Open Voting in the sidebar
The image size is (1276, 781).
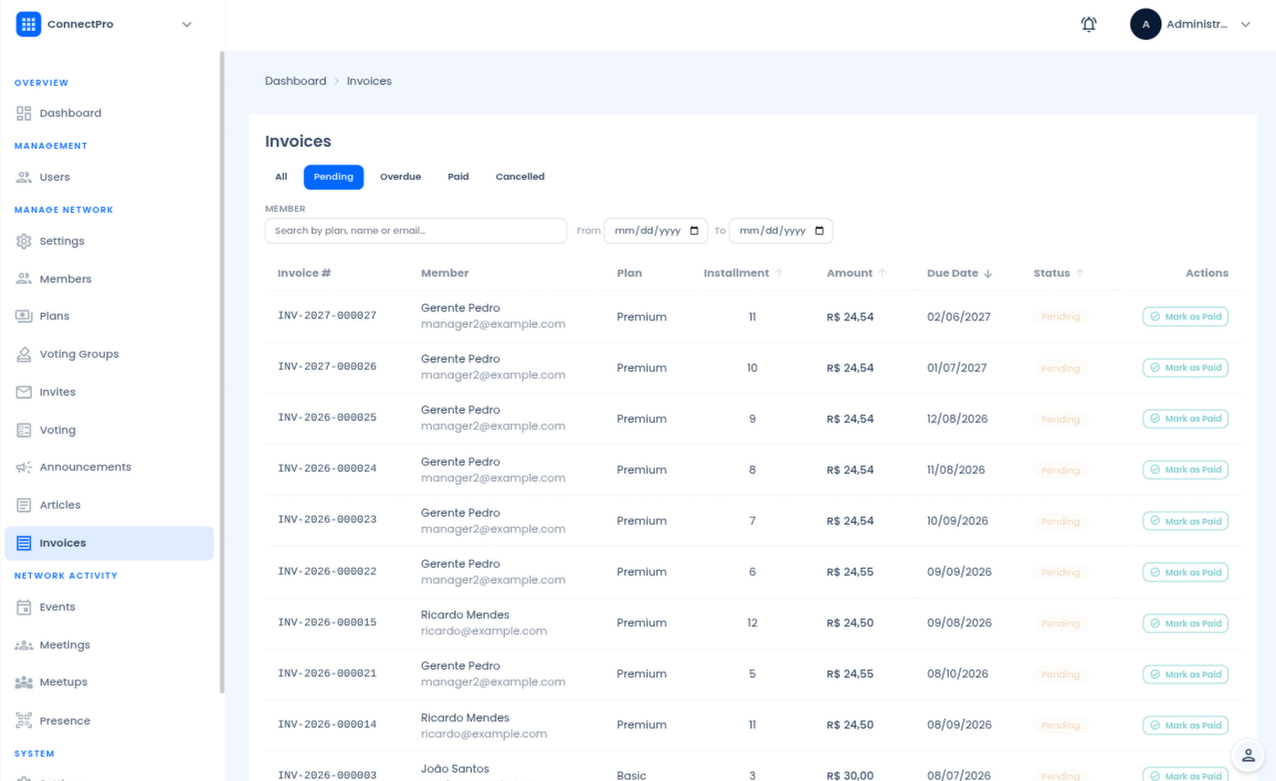[110, 430]
